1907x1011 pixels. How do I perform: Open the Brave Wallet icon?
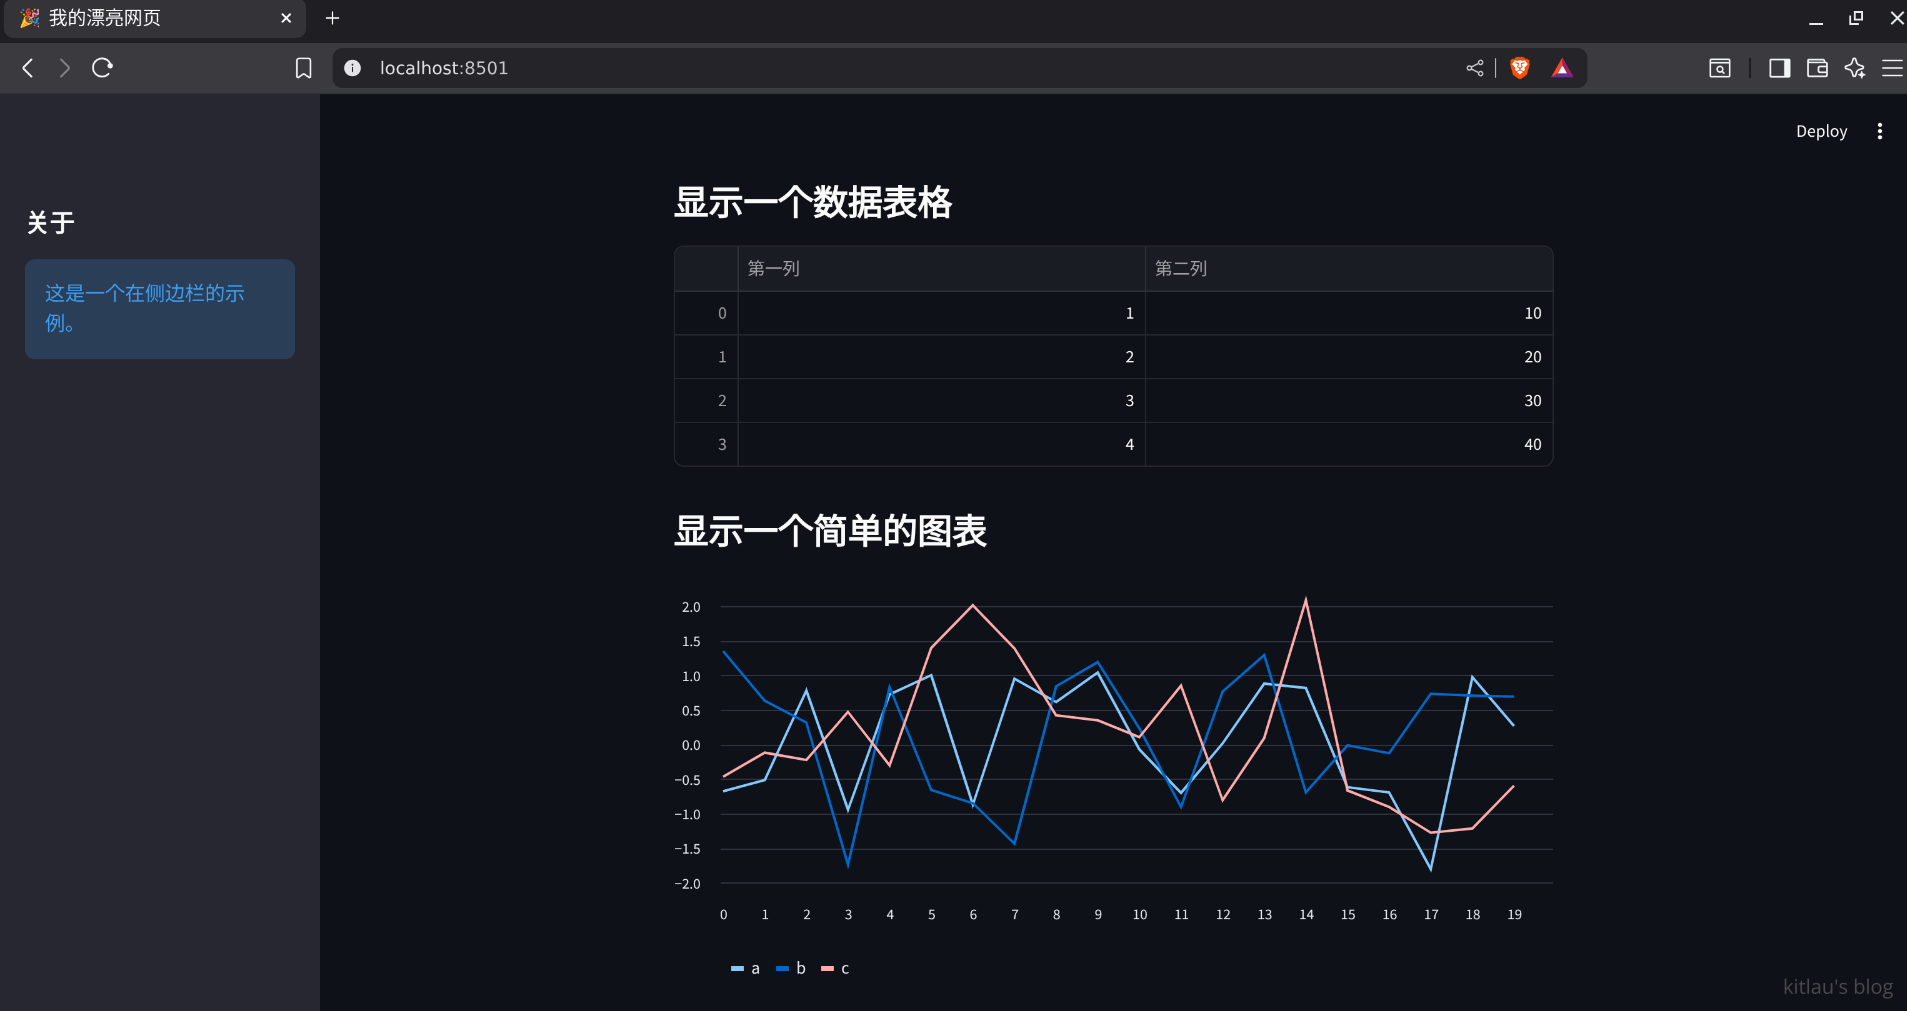(1817, 68)
